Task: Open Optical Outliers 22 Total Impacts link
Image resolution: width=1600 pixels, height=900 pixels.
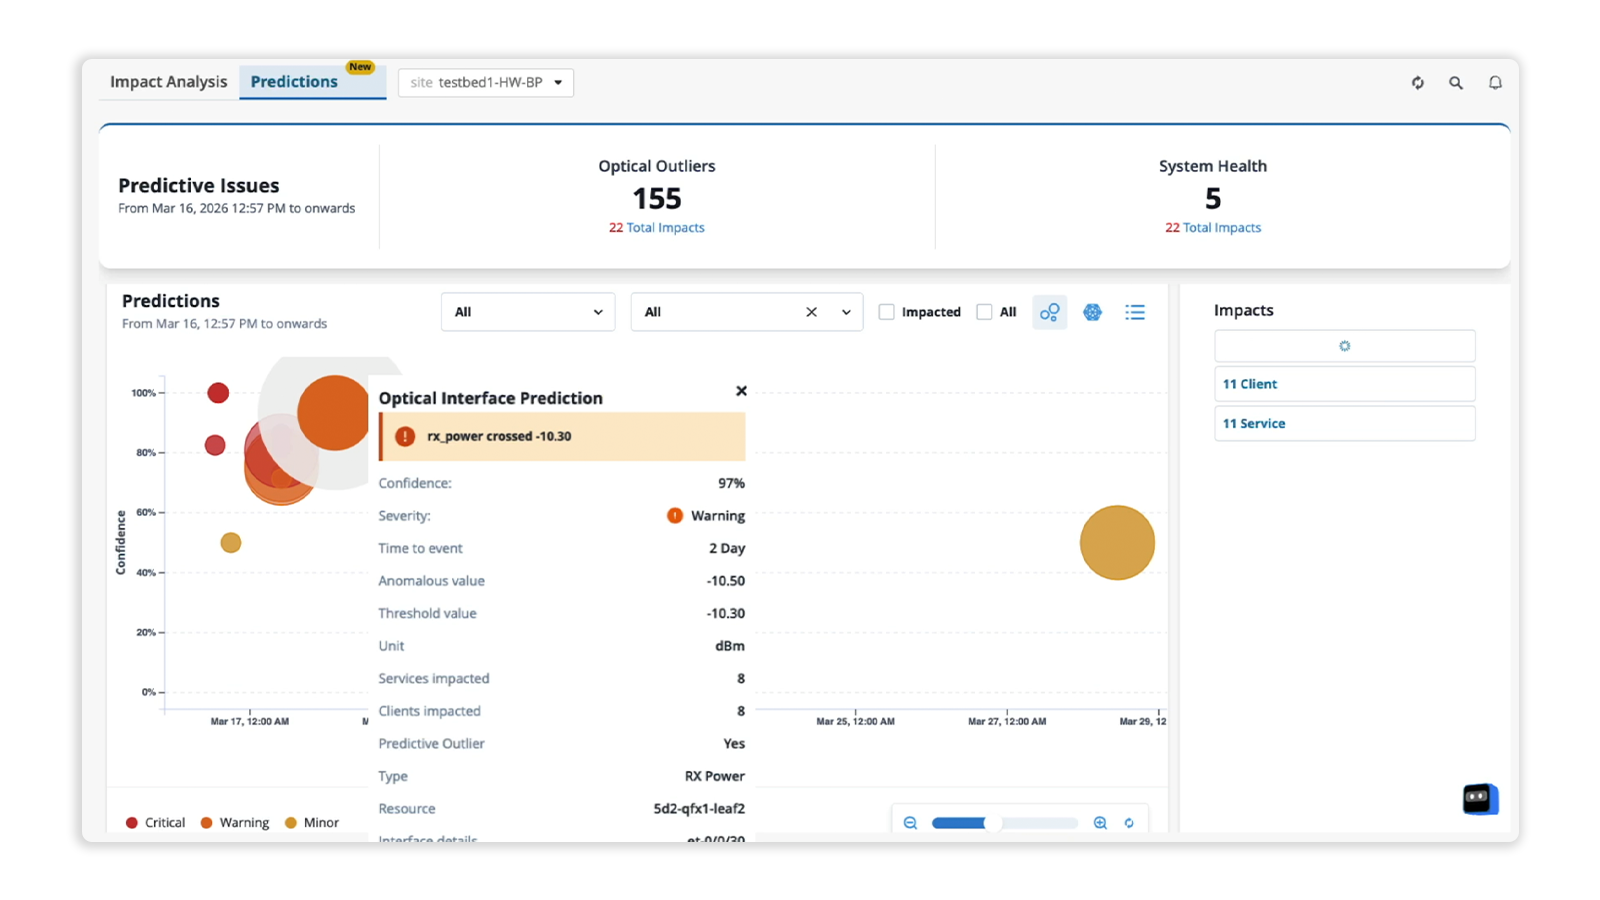Action: pos(657,228)
